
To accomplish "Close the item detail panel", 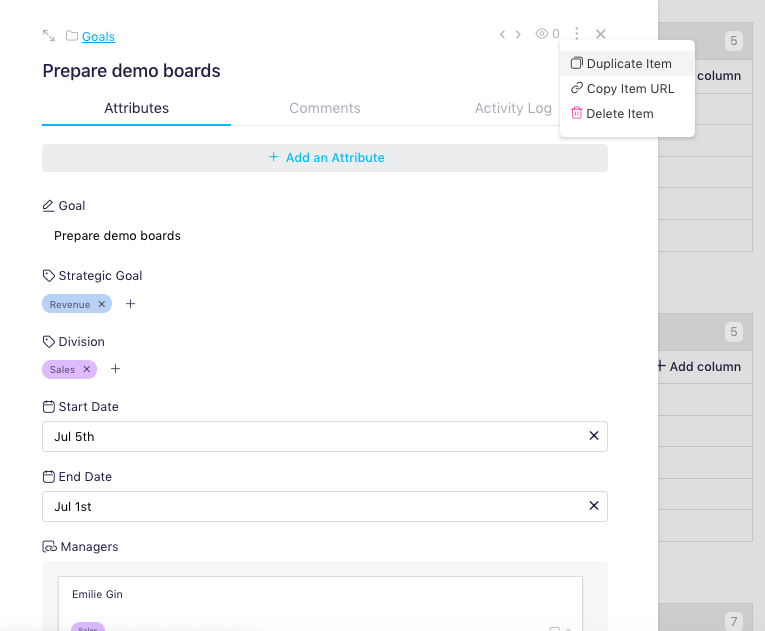I will 601,34.
